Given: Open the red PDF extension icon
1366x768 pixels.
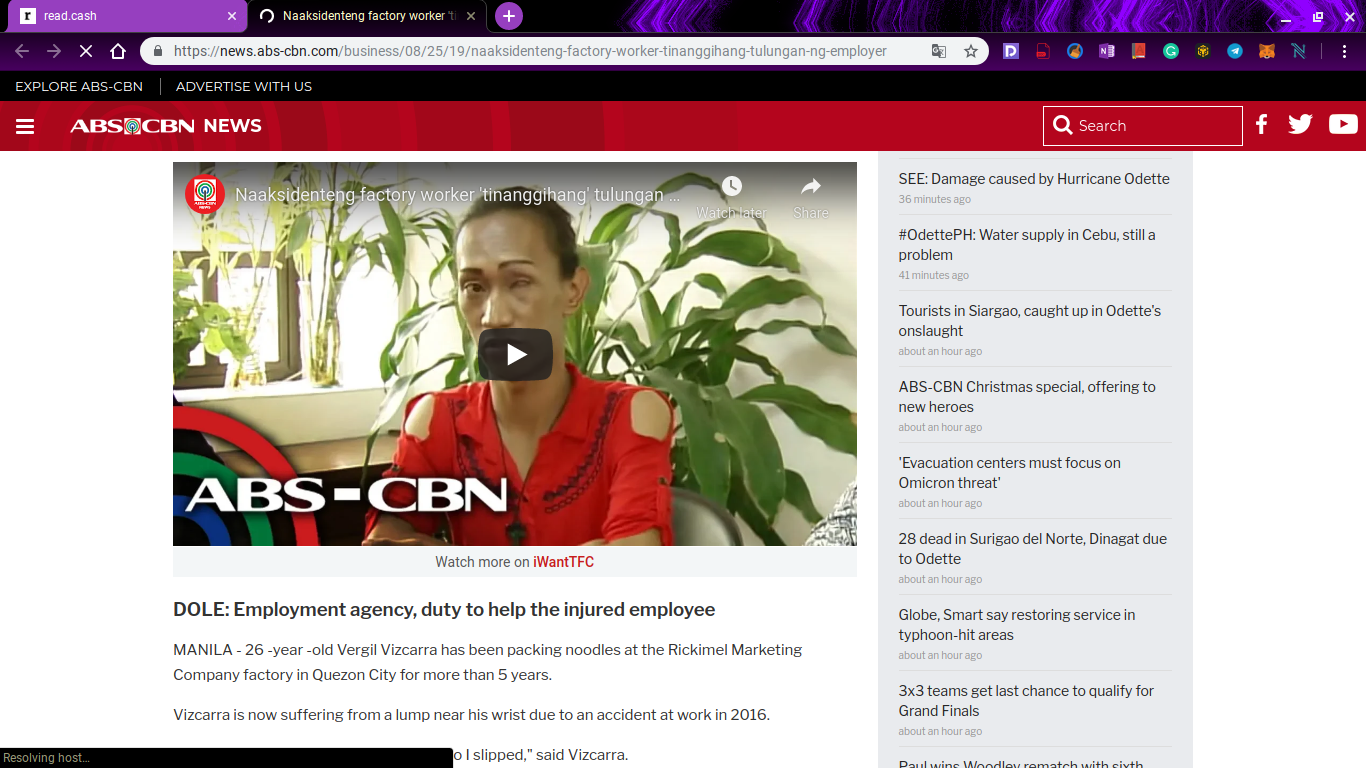Looking at the screenshot, I should click(1043, 51).
